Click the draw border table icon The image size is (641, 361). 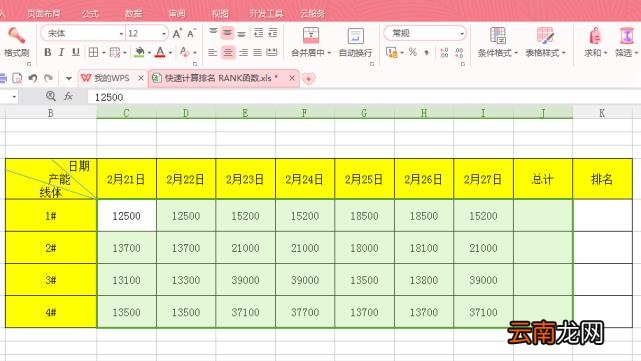[x=115, y=52]
